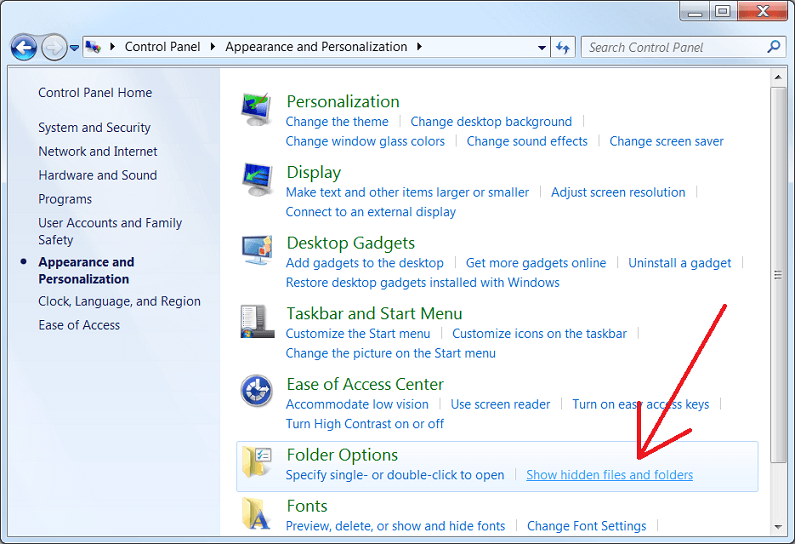Open System and Security in sidebar
The image size is (795, 544).
pos(94,128)
